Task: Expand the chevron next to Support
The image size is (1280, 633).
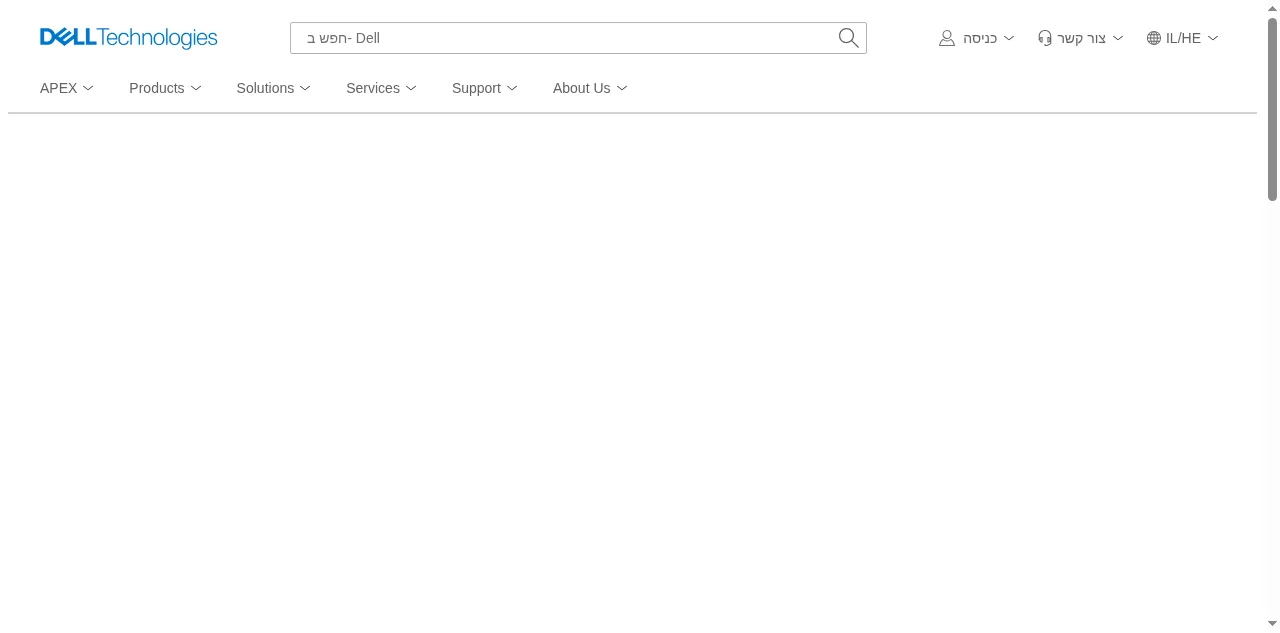Action: point(512,88)
